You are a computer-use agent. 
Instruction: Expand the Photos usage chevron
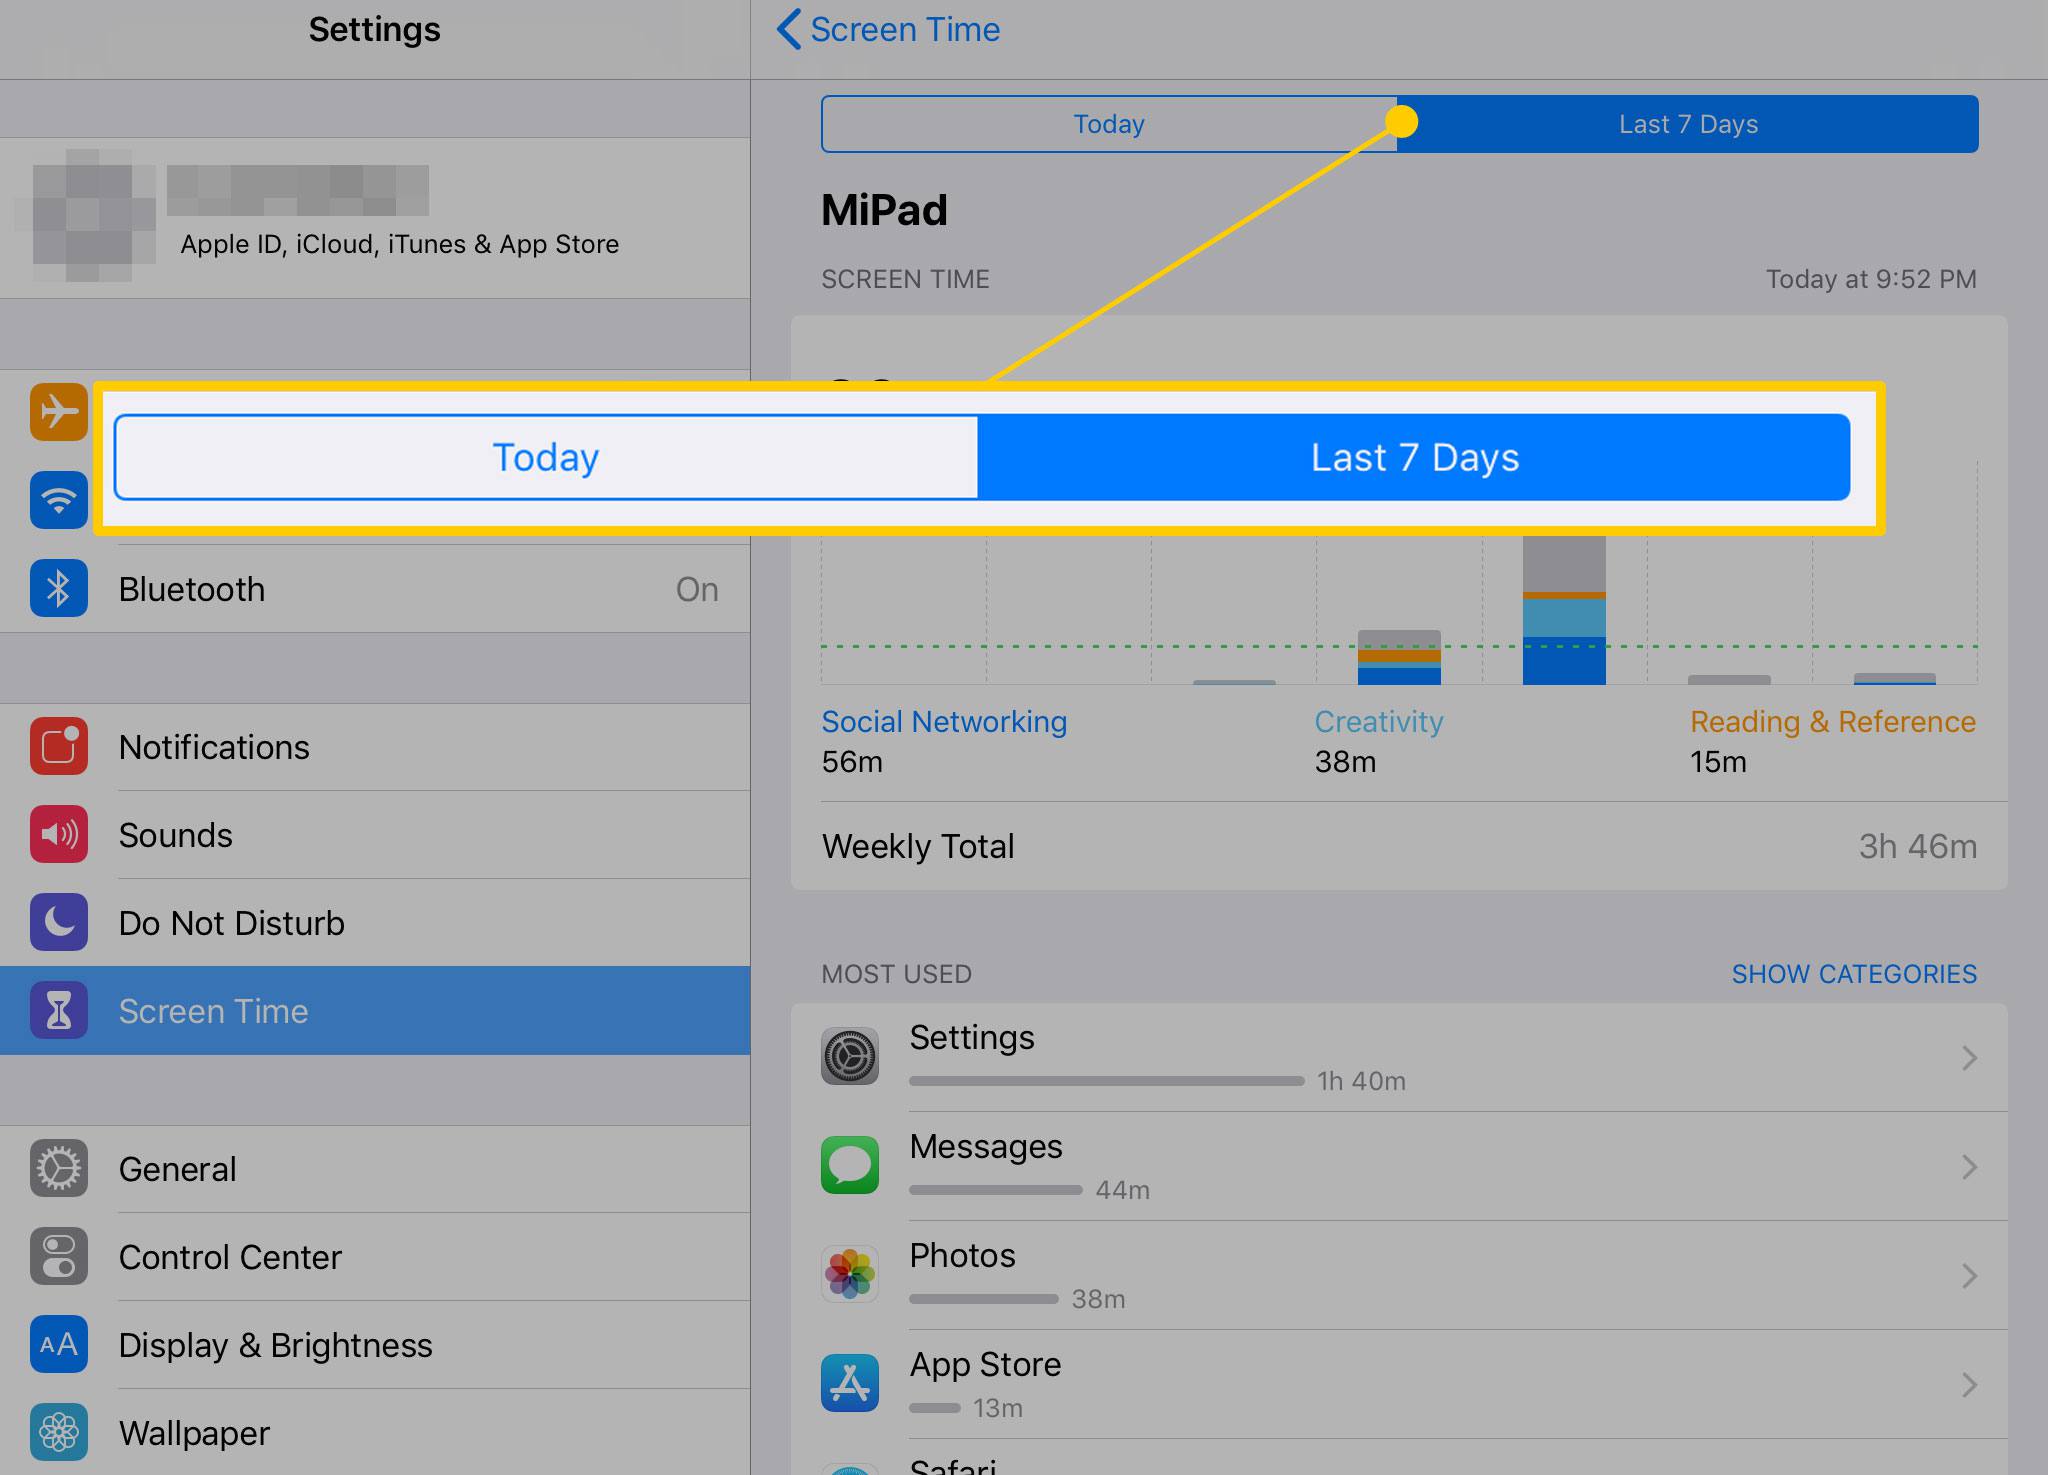point(1969,1275)
